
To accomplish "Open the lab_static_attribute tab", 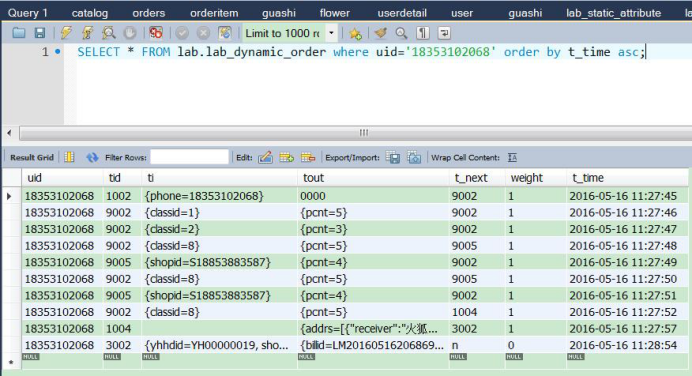I will click(x=613, y=13).
